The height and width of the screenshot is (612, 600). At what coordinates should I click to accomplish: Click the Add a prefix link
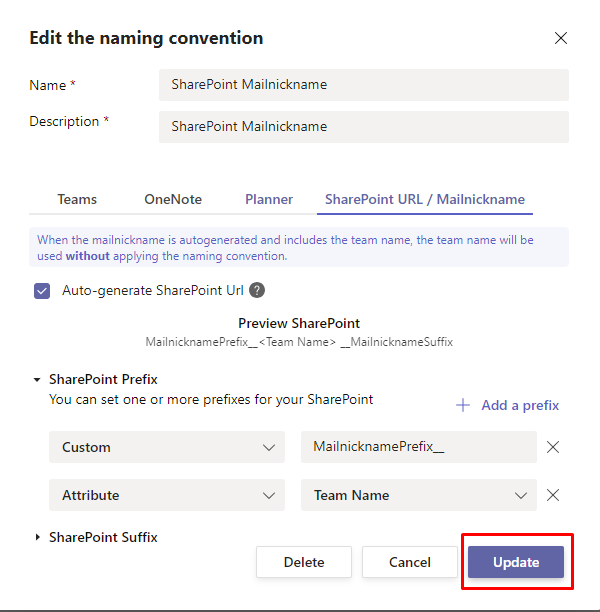tap(507, 405)
